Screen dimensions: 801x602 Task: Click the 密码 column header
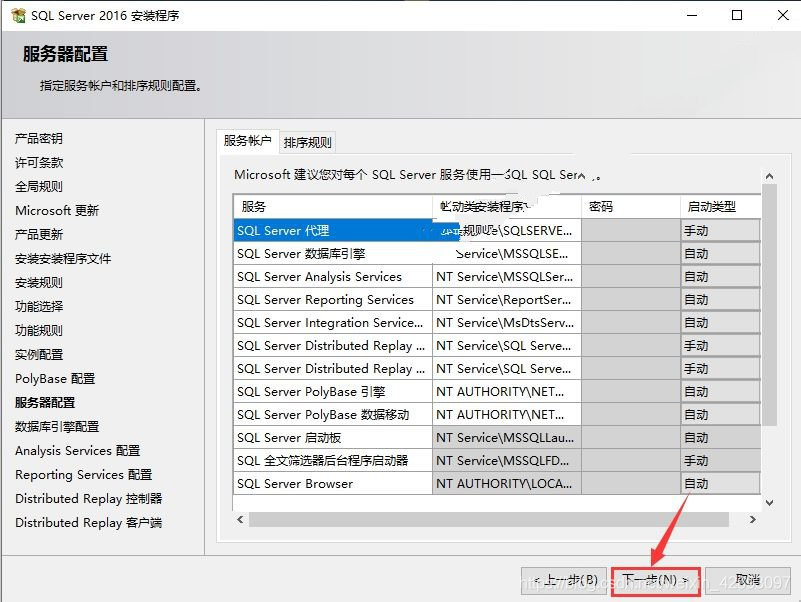pos(631,206)
